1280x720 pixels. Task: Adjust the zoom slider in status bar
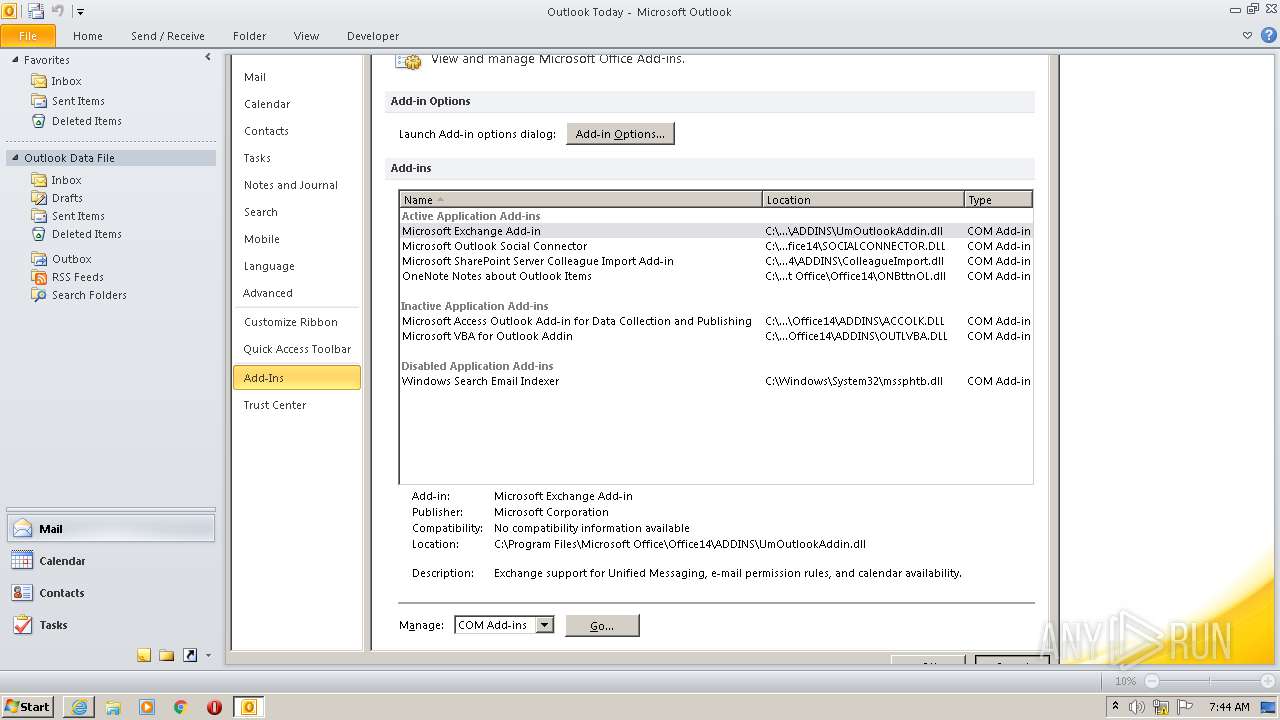click(x=1210, y=681)
